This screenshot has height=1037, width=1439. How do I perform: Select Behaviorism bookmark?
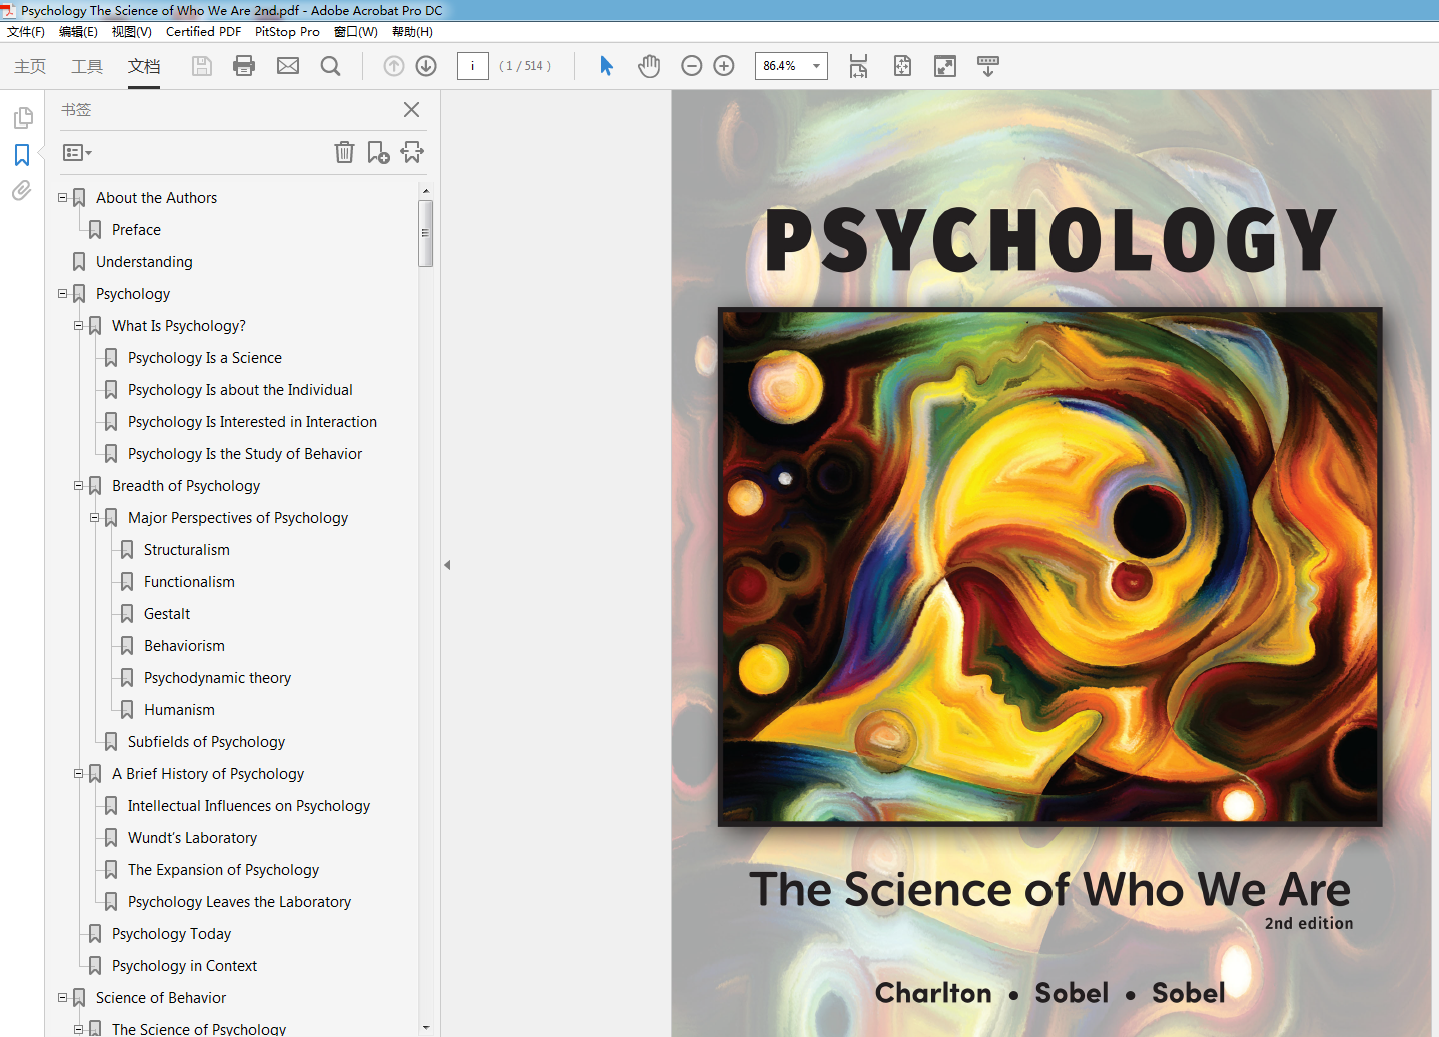(184, 646)
